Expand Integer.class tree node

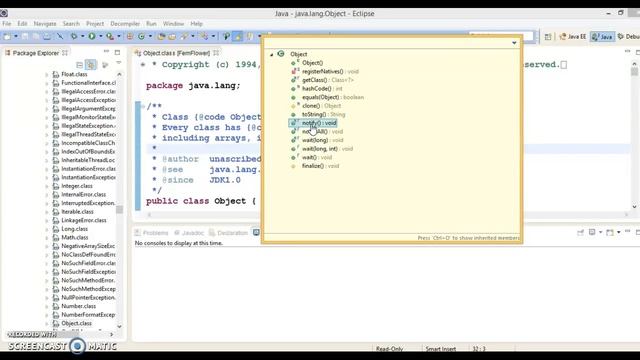coord(47,186)
